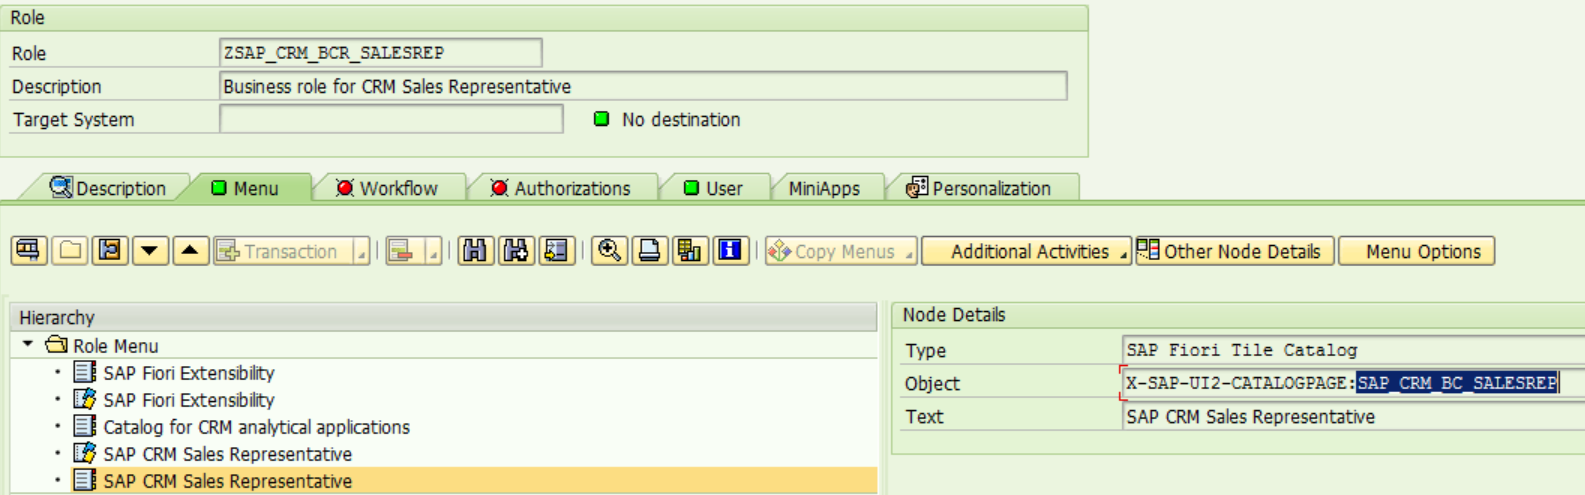Image resolution: width=1585 pixels, height=495 pixels.
Task: Collapse the Role Menu tree node
Action: [x=28, y=344]
